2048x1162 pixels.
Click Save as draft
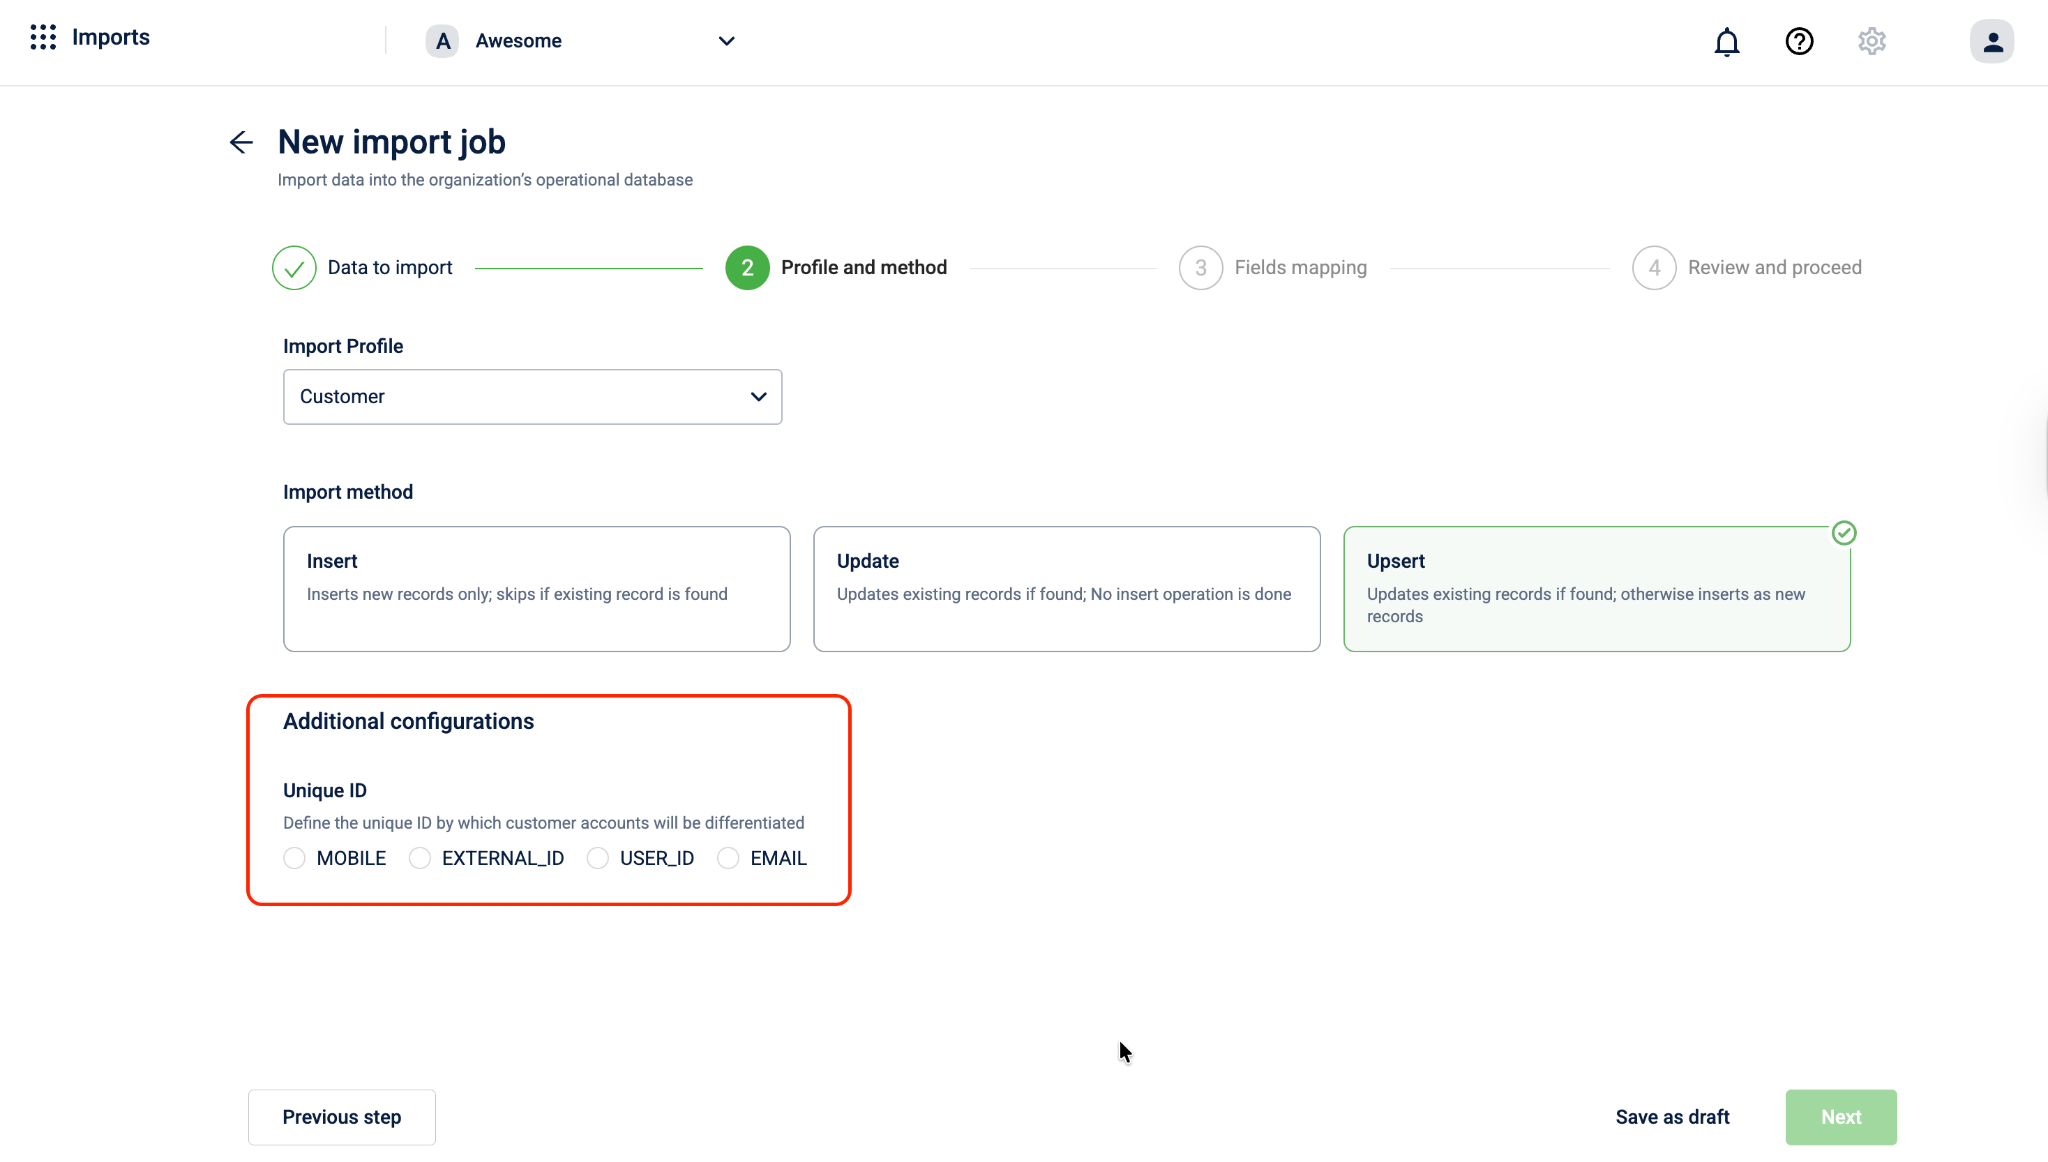coord(1672,1117)
